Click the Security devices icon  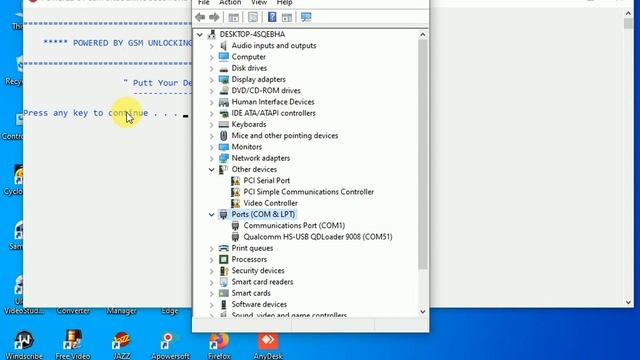pyautogui.click(x=223, y=271)
